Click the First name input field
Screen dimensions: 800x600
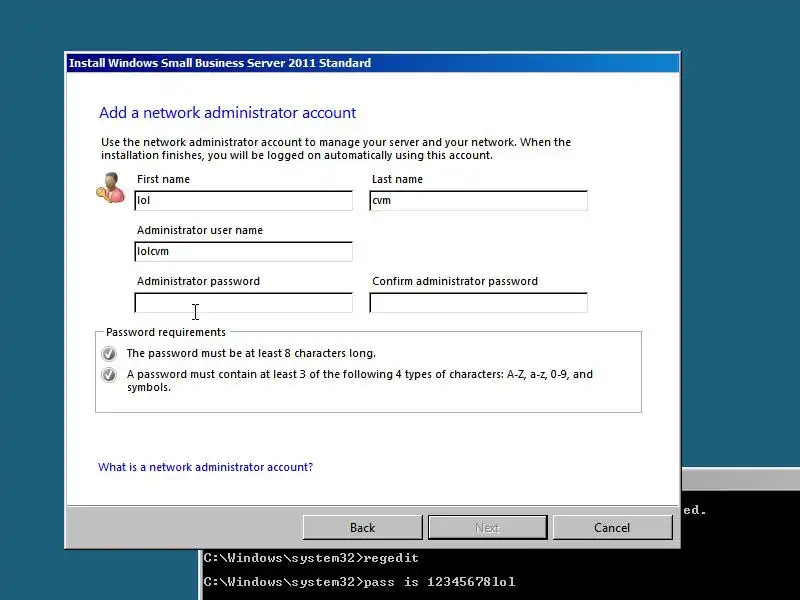point(243,201)
